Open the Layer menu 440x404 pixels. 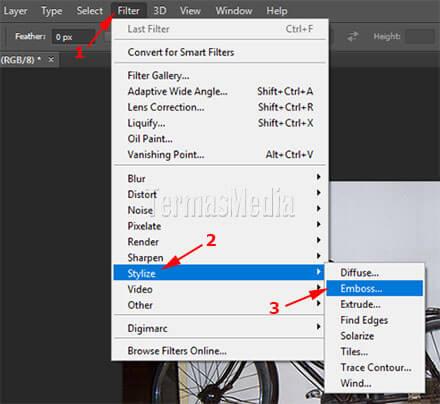click(15, 11)
